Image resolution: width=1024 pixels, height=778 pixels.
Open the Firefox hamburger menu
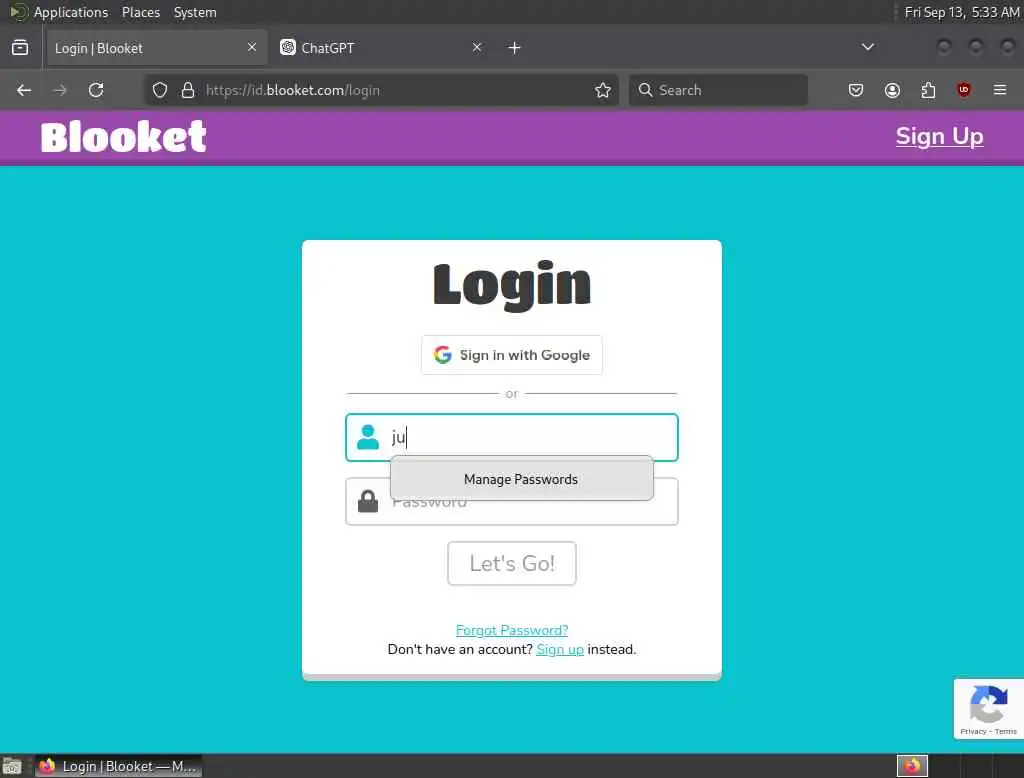pyautogui.click(x=1000, y=90)
